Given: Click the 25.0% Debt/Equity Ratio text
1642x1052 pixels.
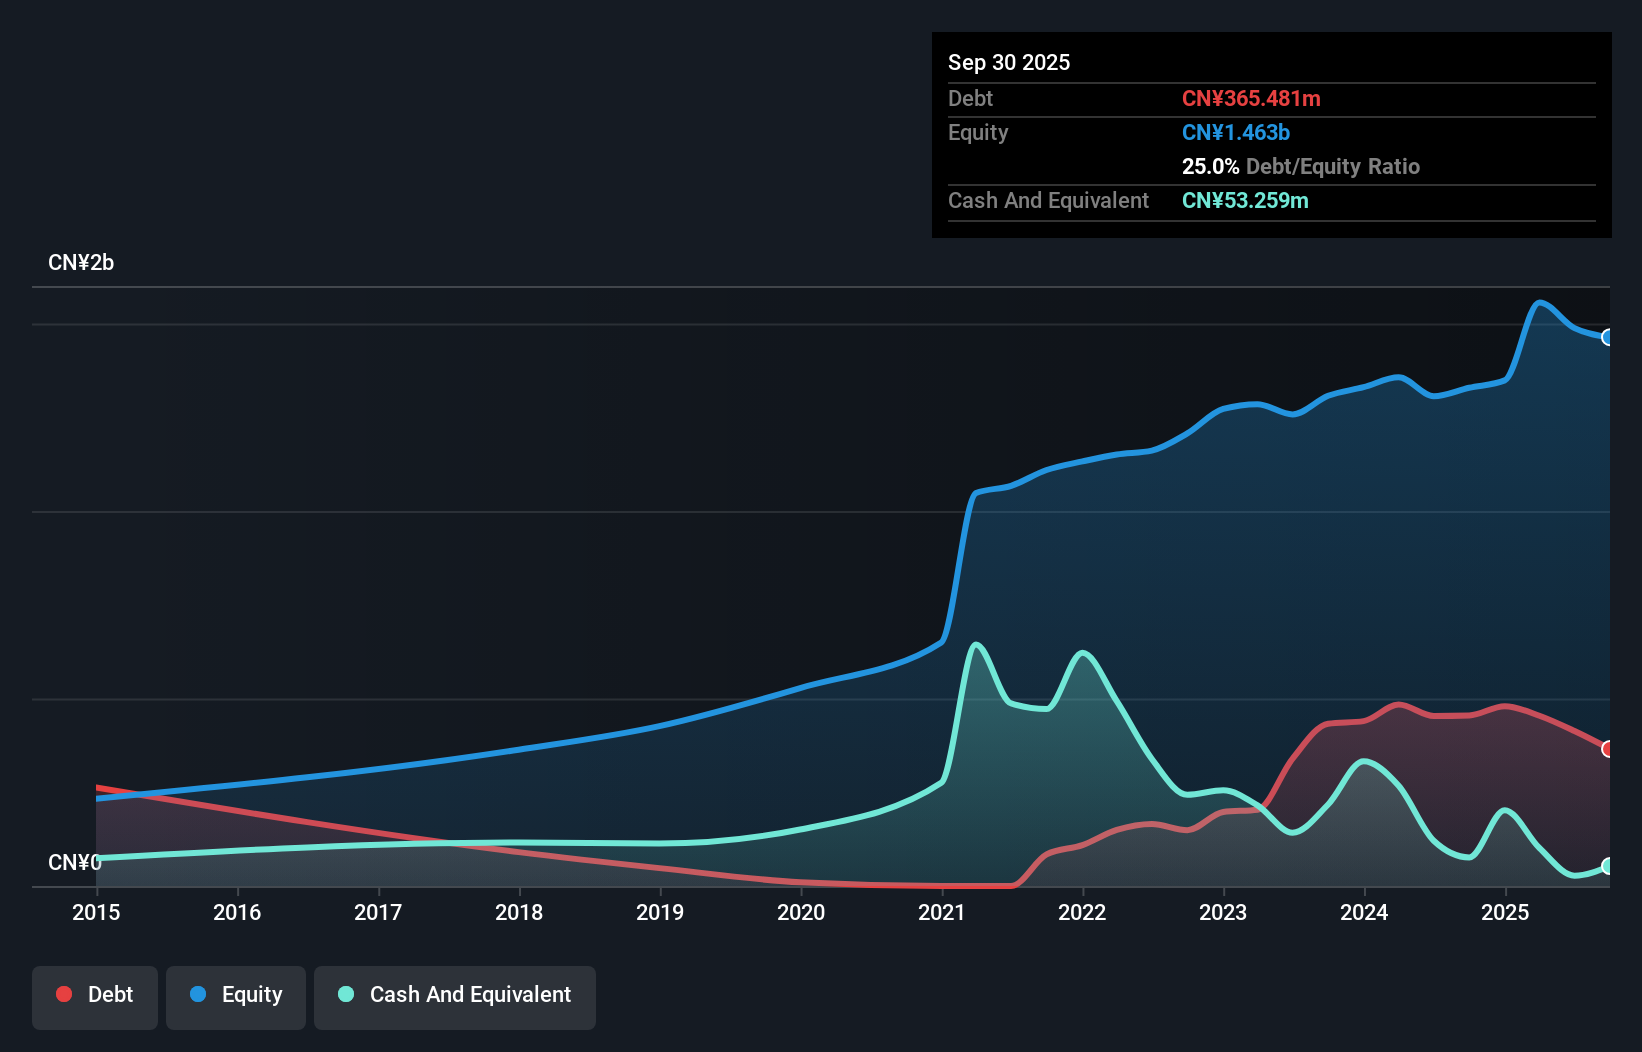Looking at the screenshot, I should 1301,166.
